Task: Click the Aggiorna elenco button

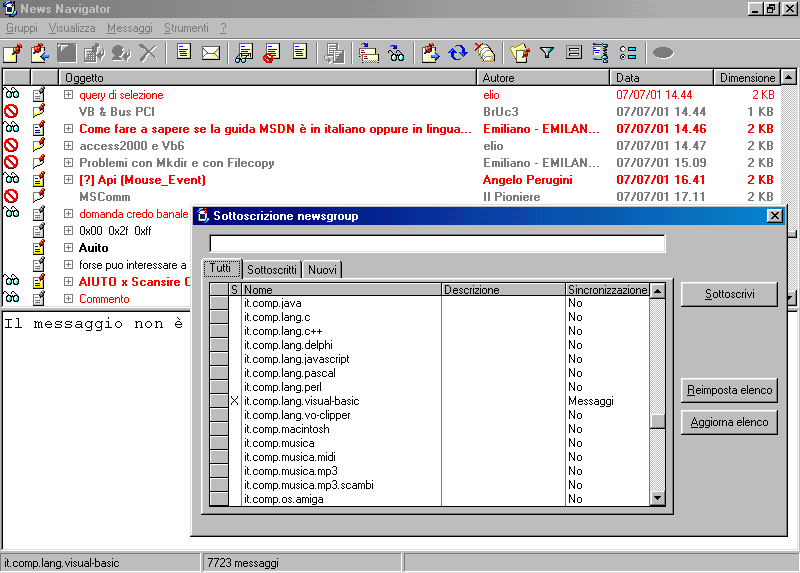Action: pos(729,423)
